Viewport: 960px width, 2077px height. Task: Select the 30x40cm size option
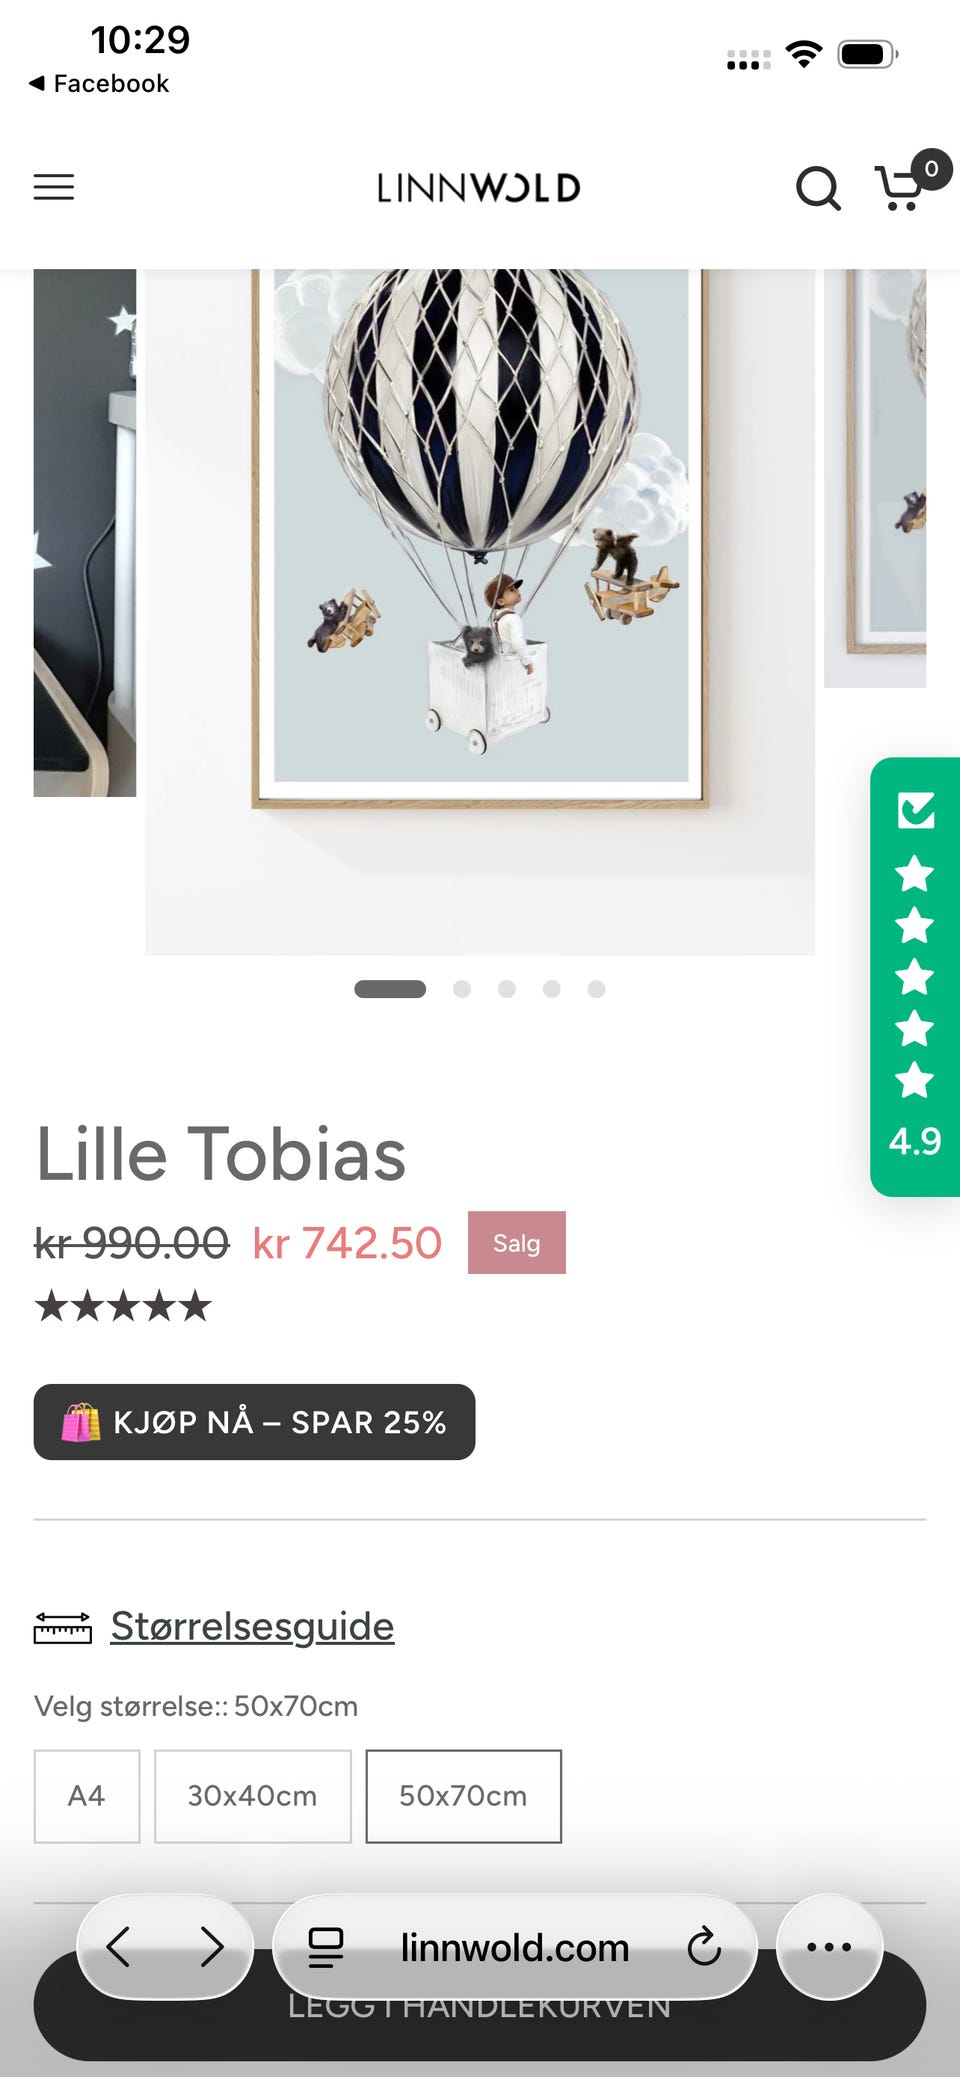253,1796
